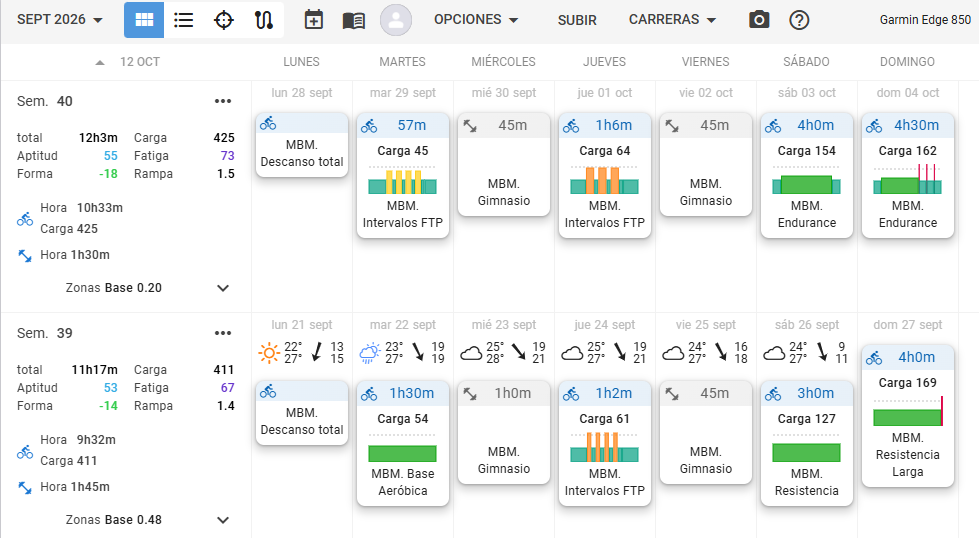Click the dom 04 oct date label
Screen dimensions: 979x538
(908, 92)
